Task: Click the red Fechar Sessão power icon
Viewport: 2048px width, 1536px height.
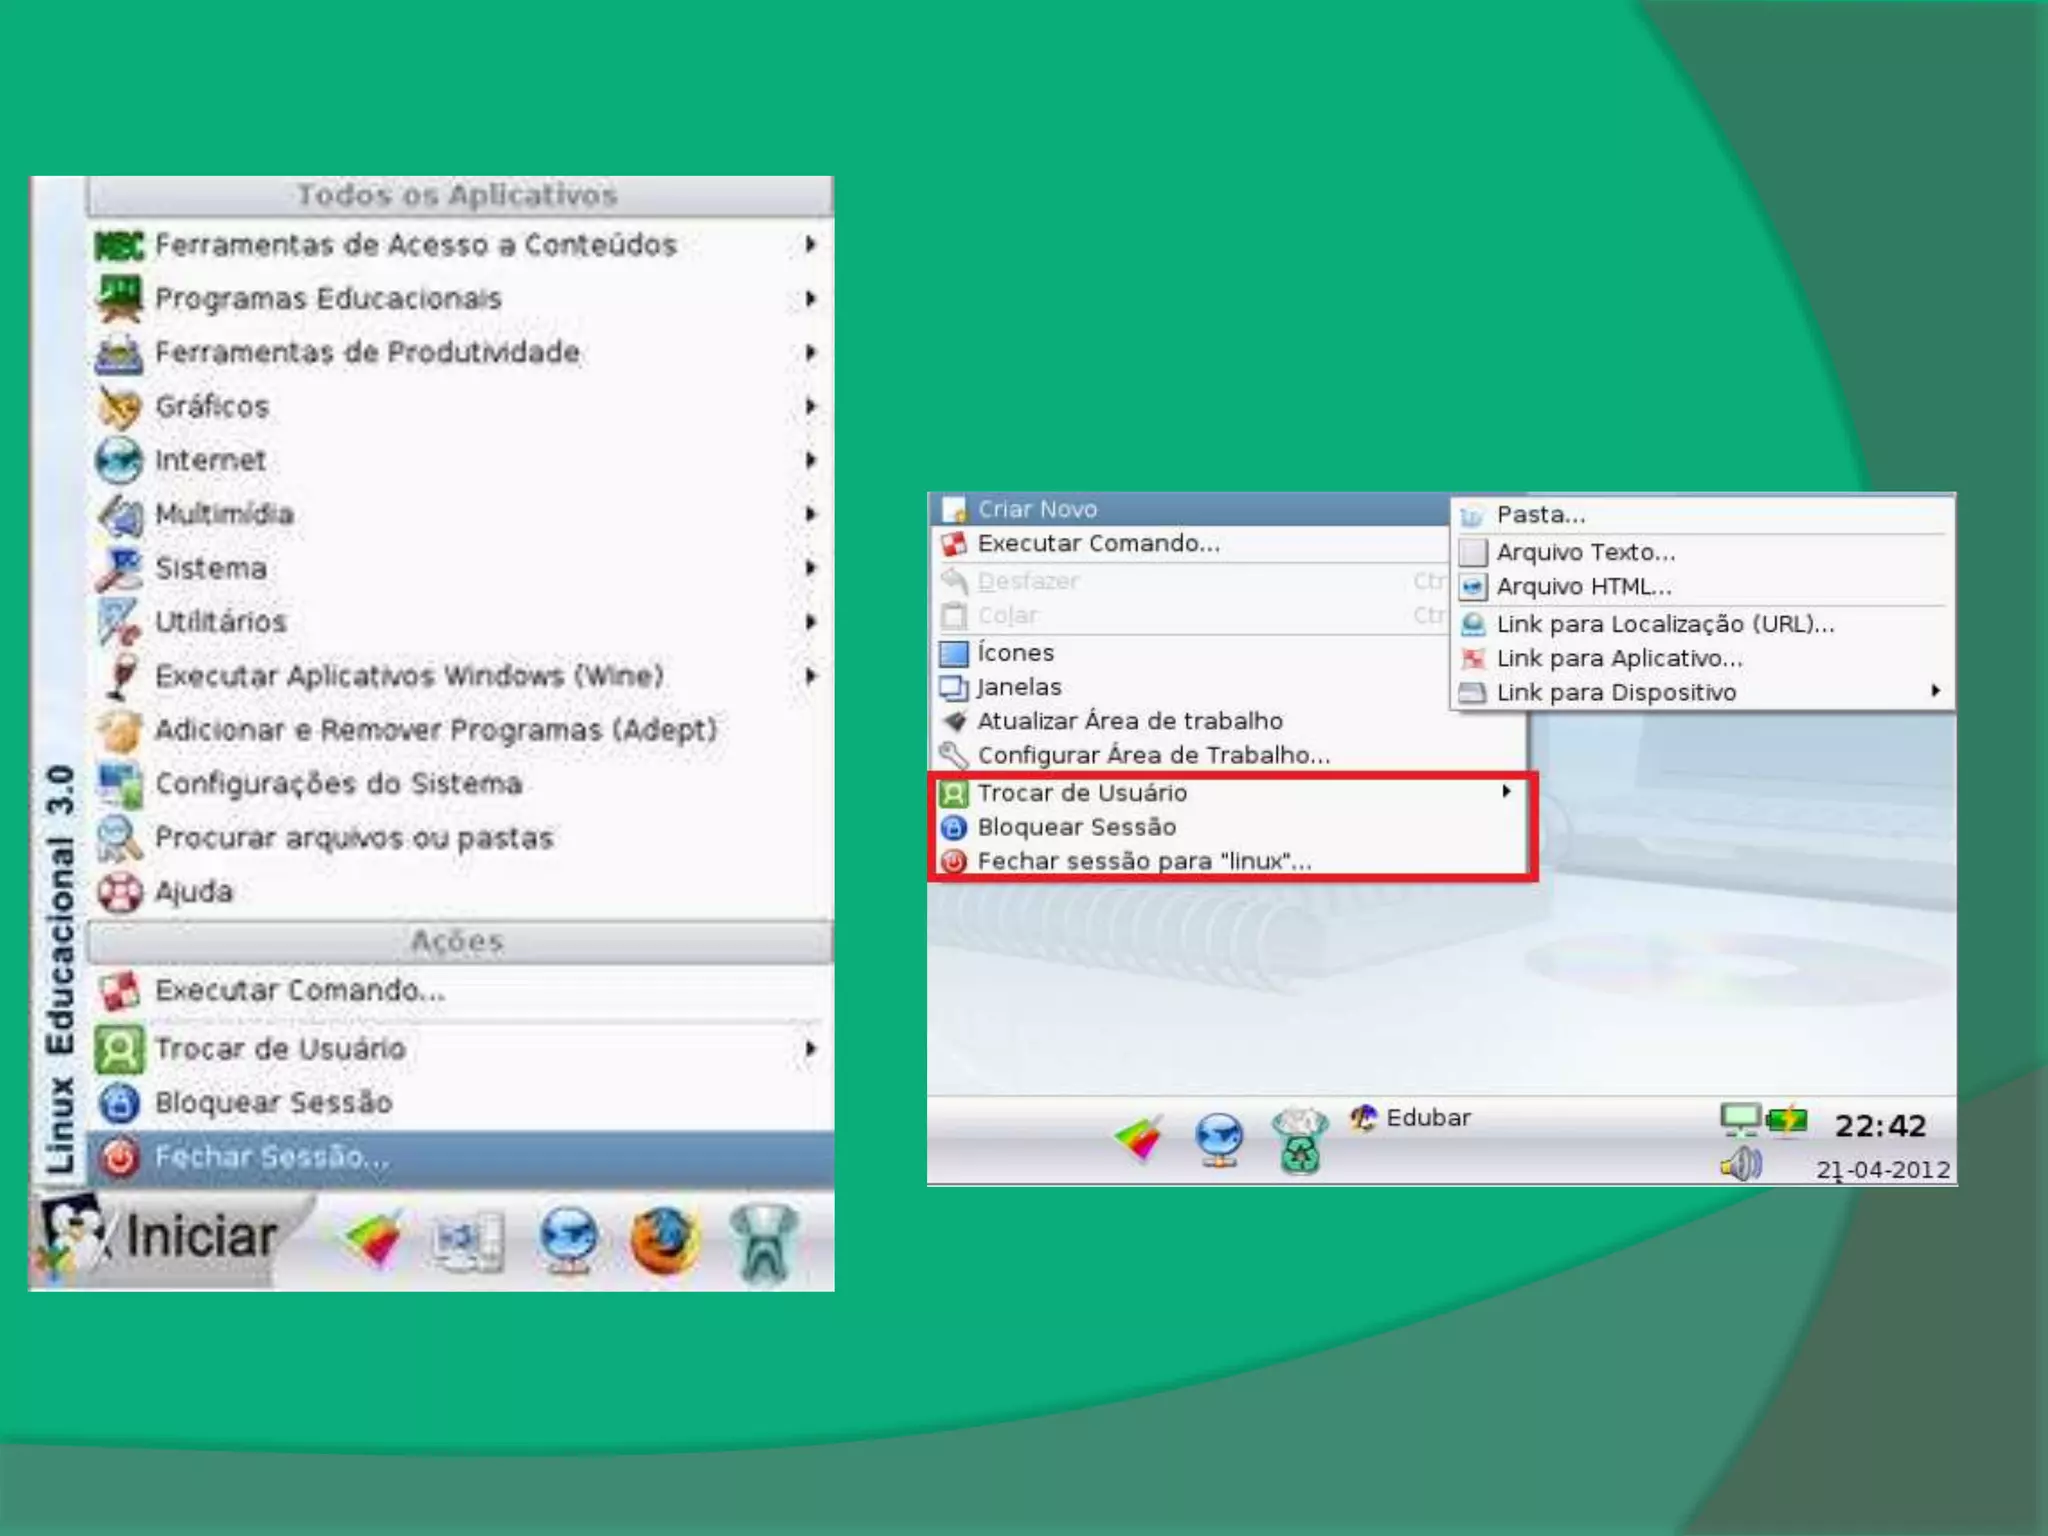Action: pos(120,1157)
